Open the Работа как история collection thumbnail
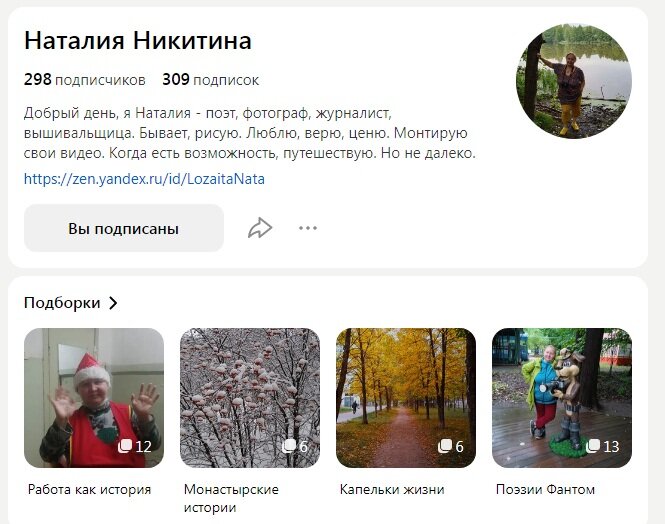 (94, 398)
